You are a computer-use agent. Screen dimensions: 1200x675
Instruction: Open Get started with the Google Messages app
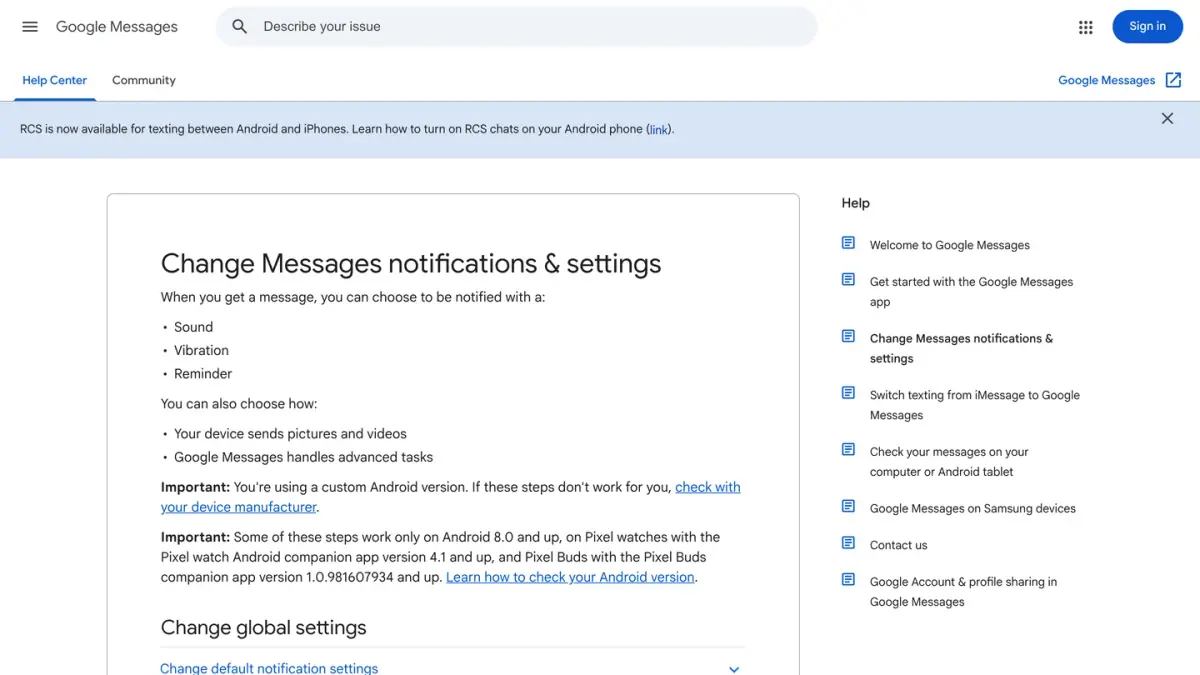(x=971, y=292)
